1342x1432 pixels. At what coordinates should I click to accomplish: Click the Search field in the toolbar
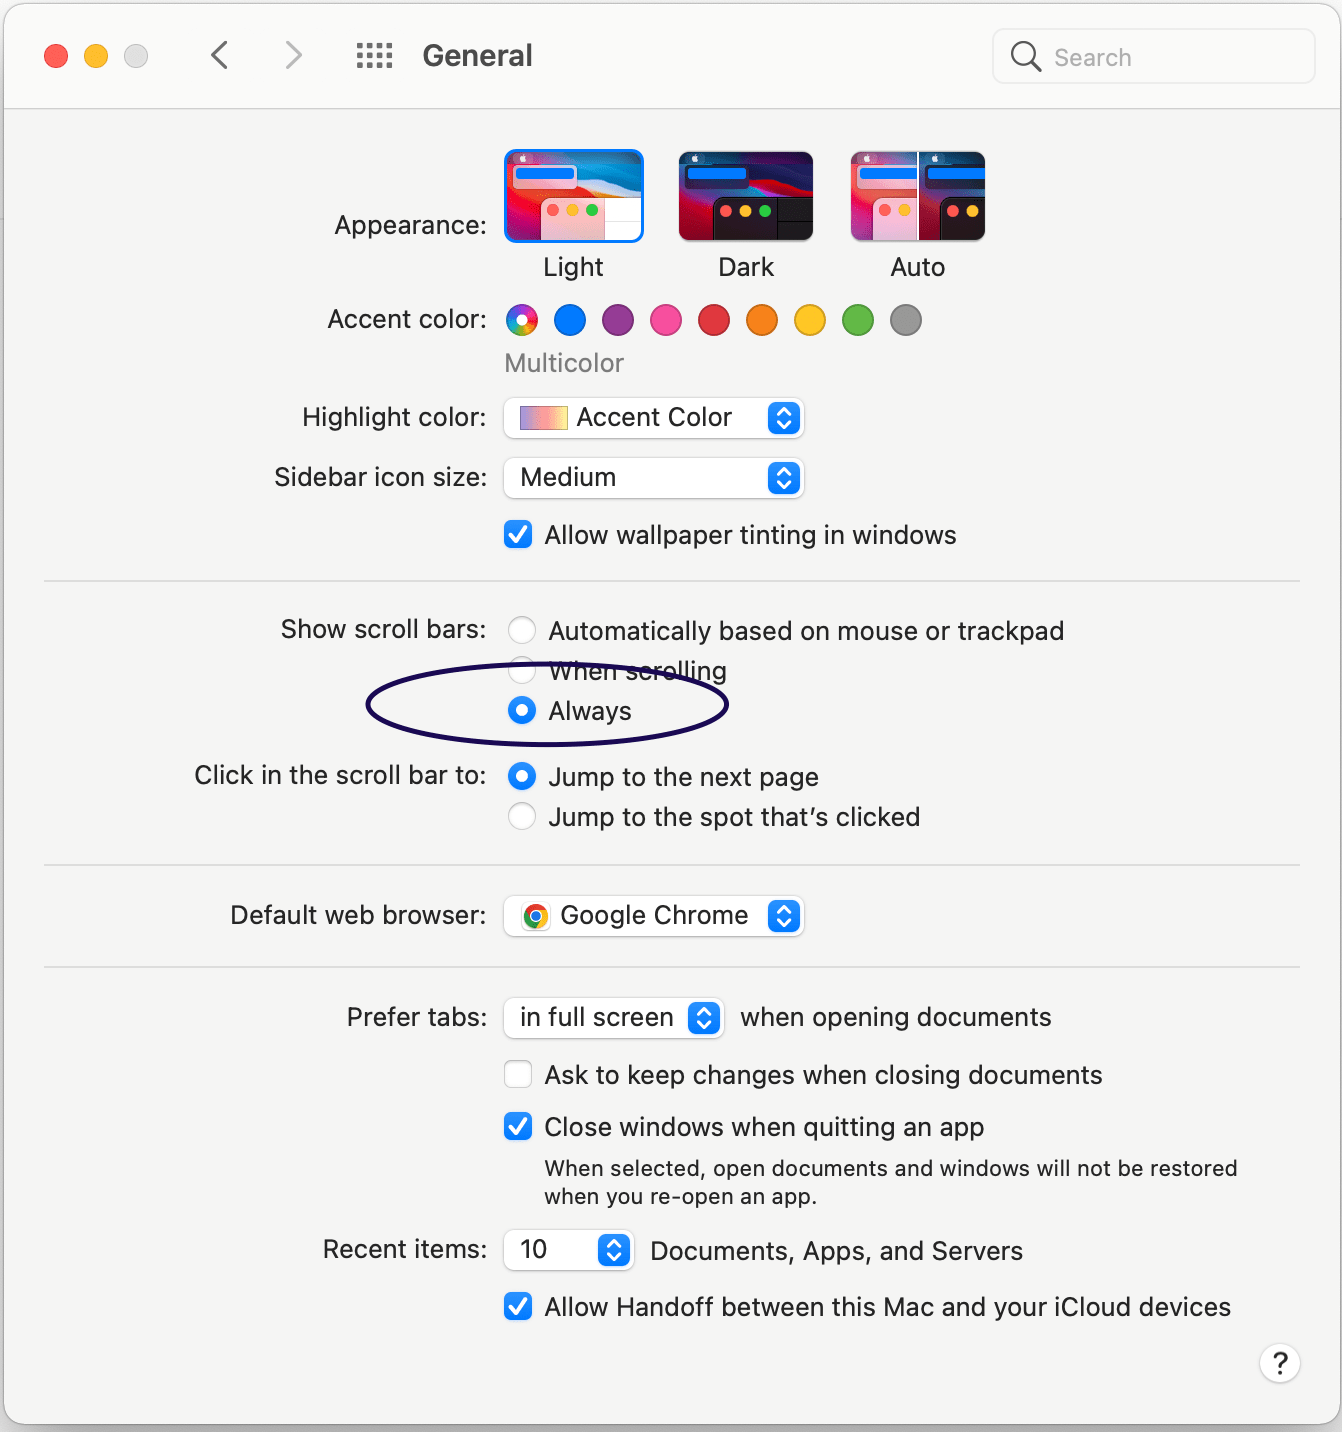click(1154, 56)
